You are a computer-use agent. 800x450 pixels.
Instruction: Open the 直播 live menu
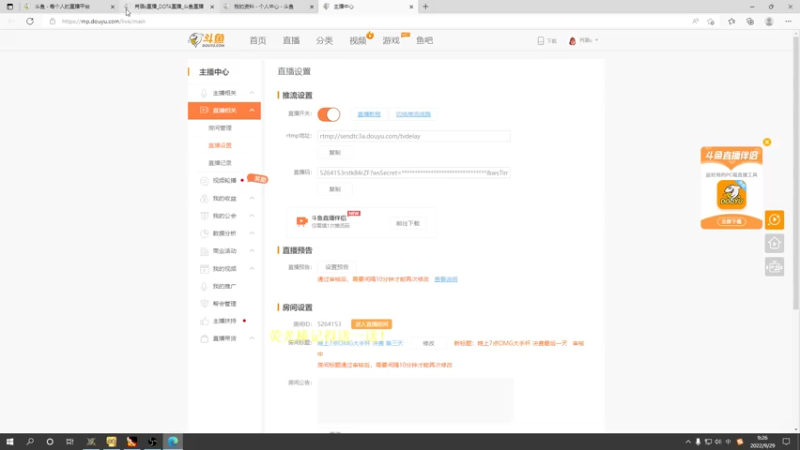coord(291,40)
